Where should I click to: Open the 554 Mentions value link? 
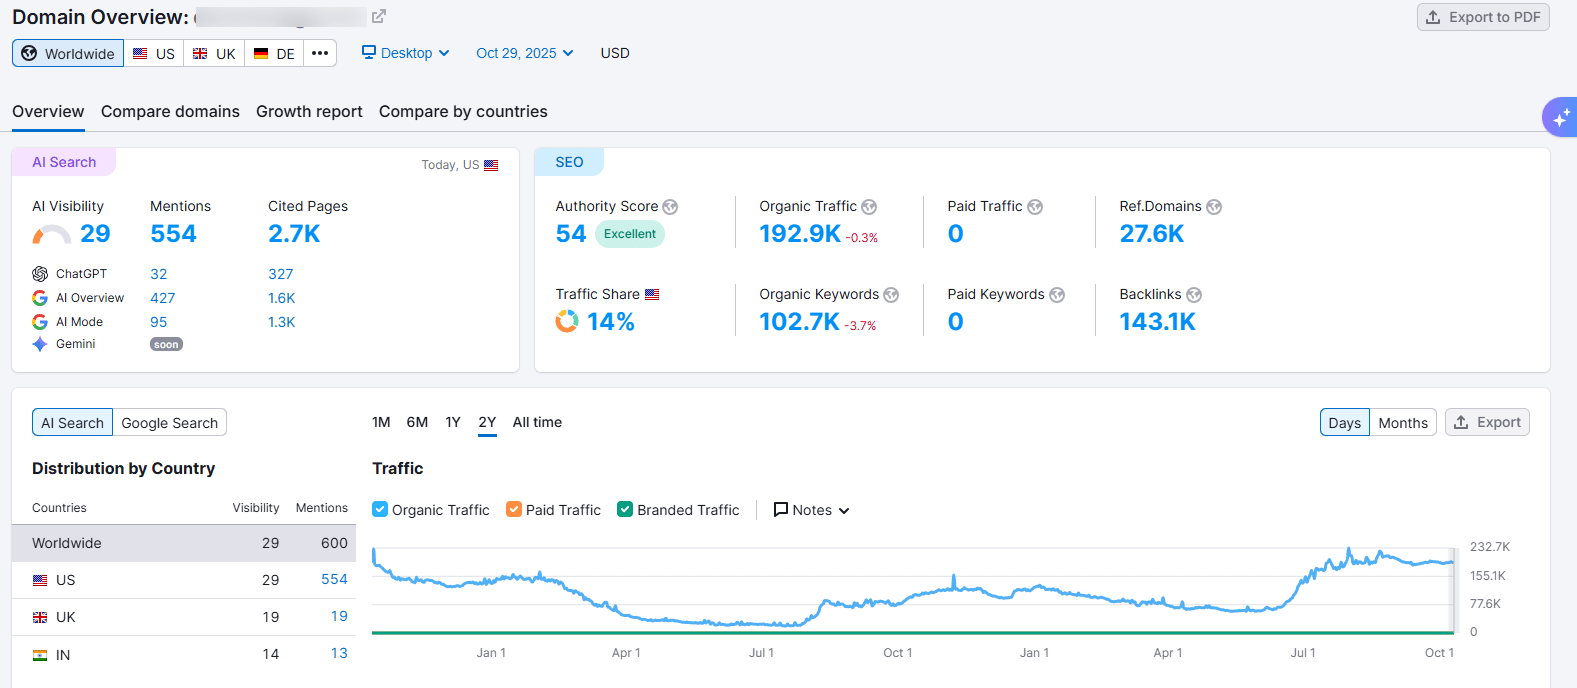click(173, 234)
